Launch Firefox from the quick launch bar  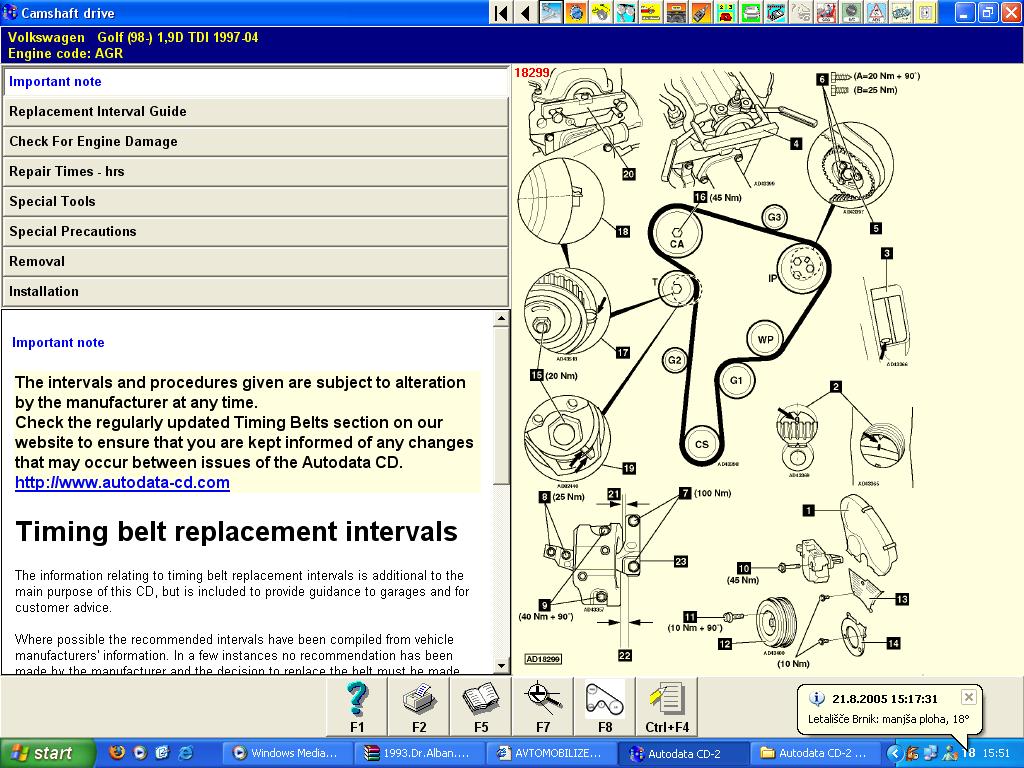[x=118, y=752]
